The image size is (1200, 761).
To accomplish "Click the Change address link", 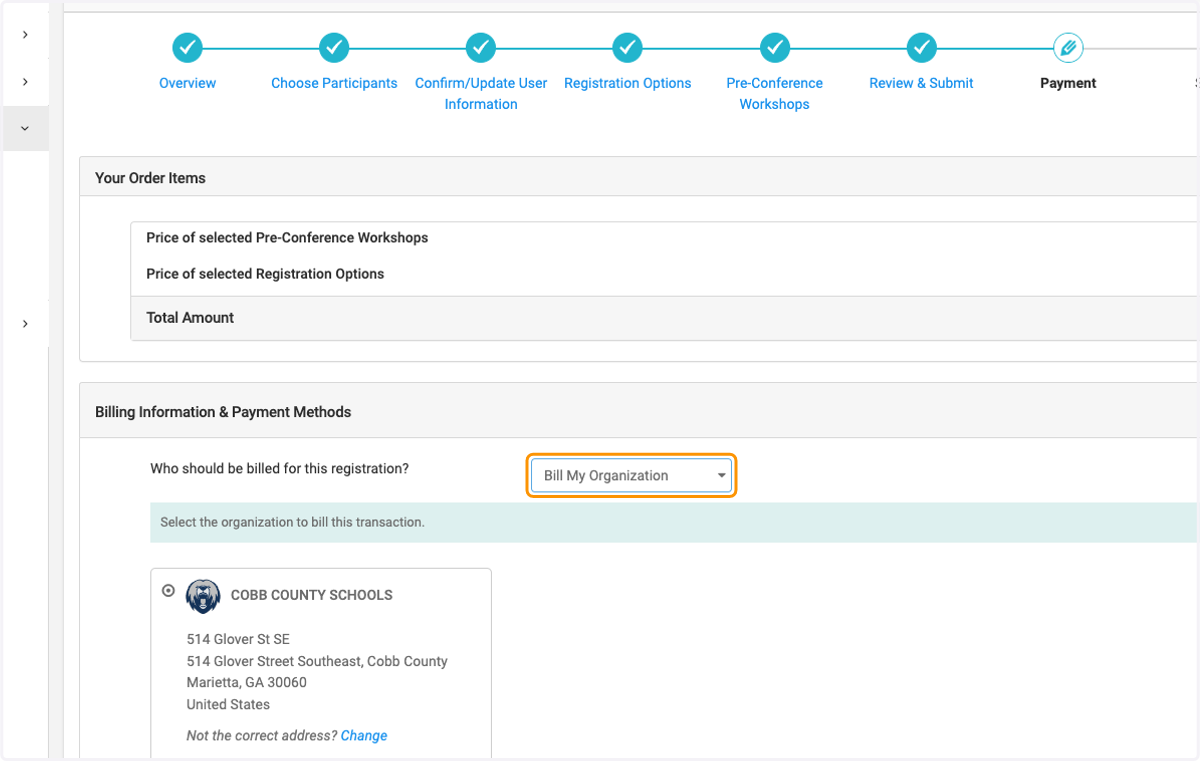I will click(x=364, y=735).
